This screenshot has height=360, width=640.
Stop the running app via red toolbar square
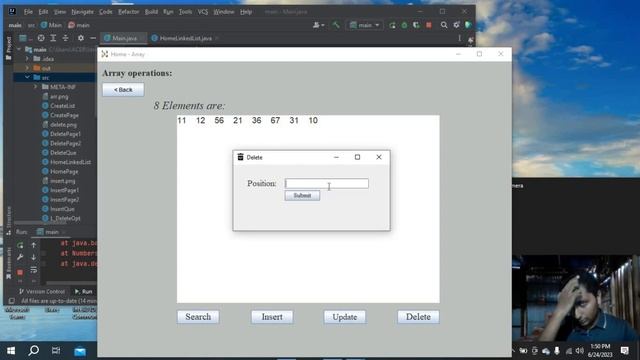[429, 25]
